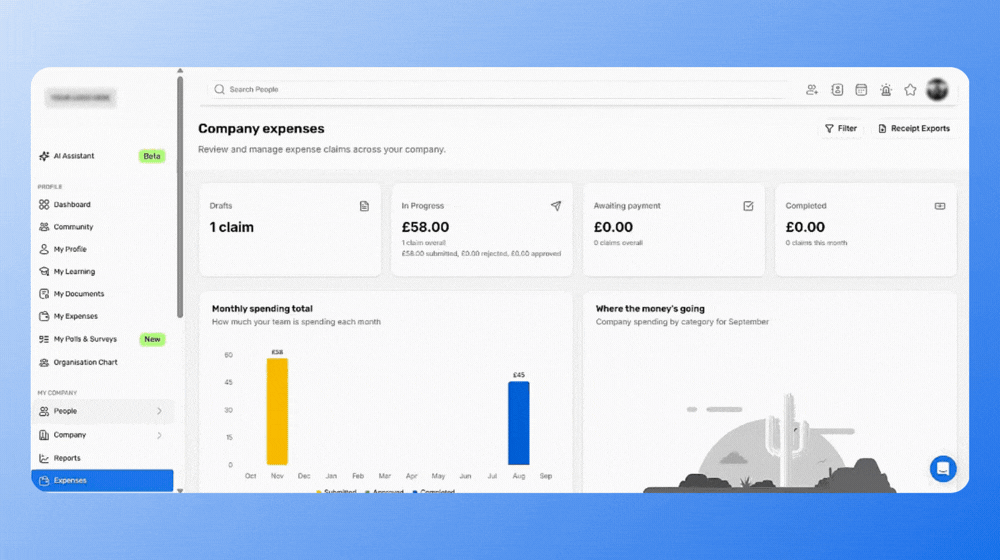Open the Filter button

[841, 128]
